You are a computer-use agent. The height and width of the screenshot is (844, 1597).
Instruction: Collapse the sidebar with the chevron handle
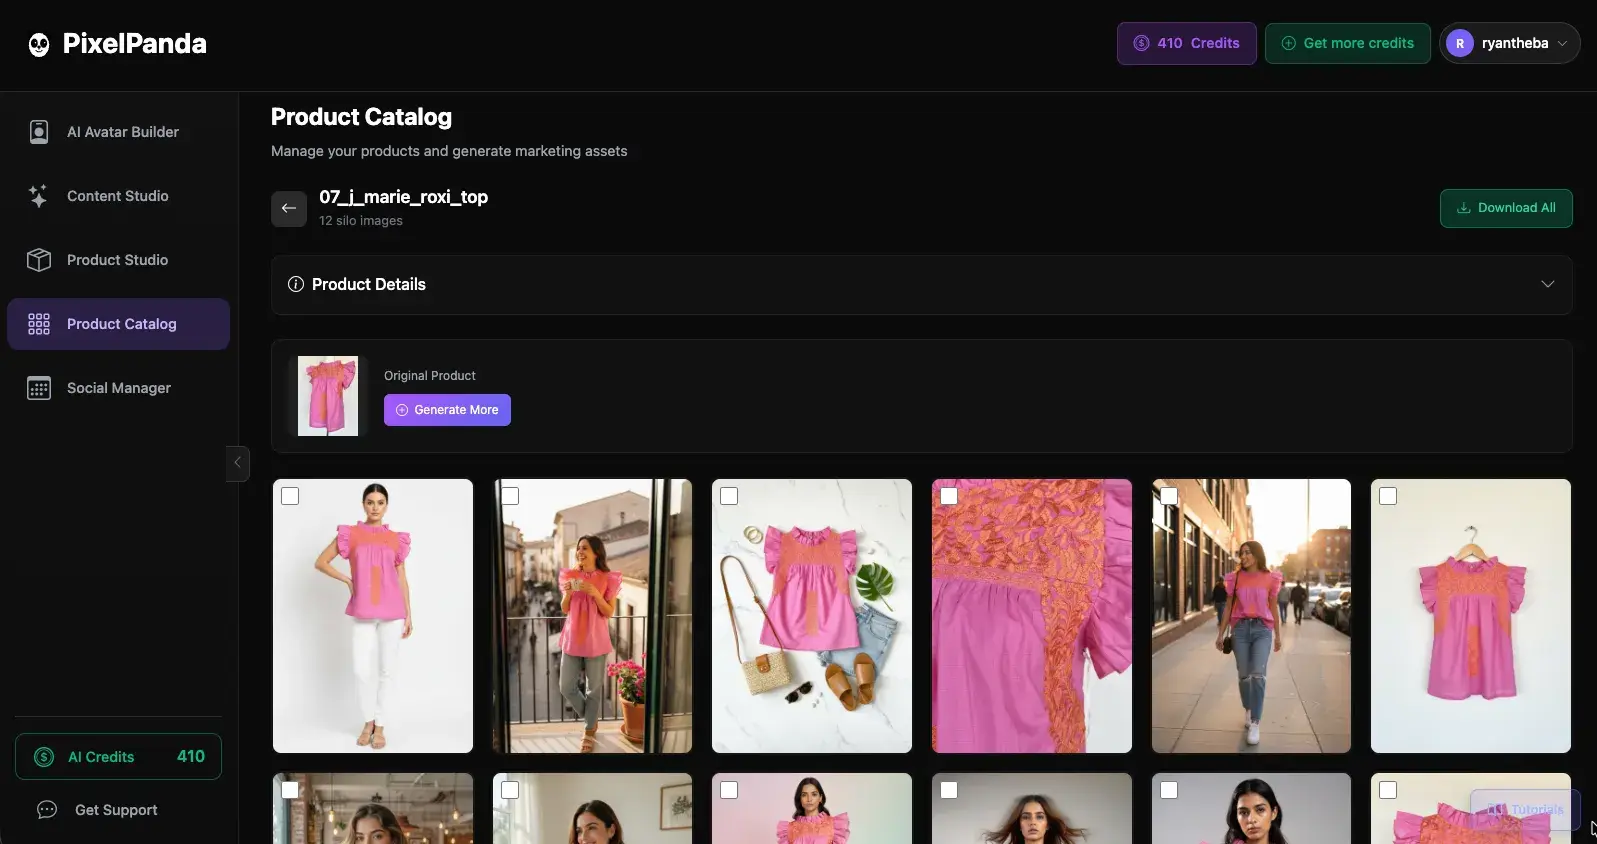point(237,462)
